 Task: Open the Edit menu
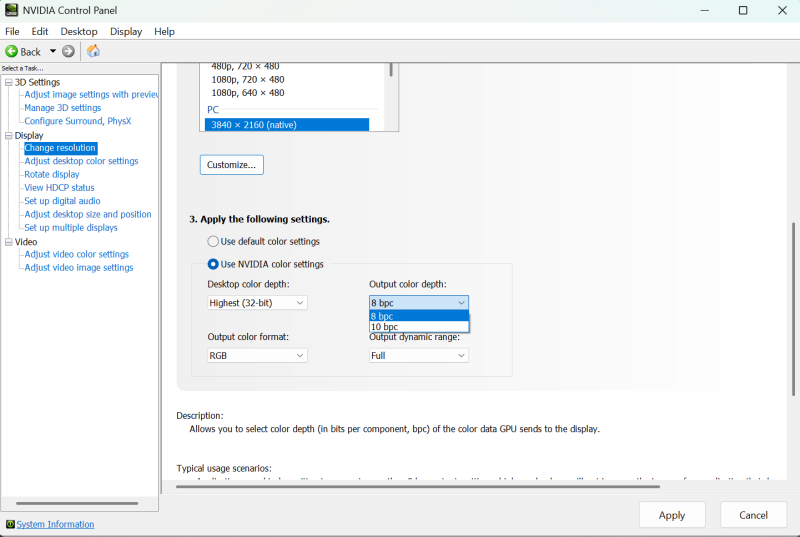pyautogui.click(x=40, y=32)
